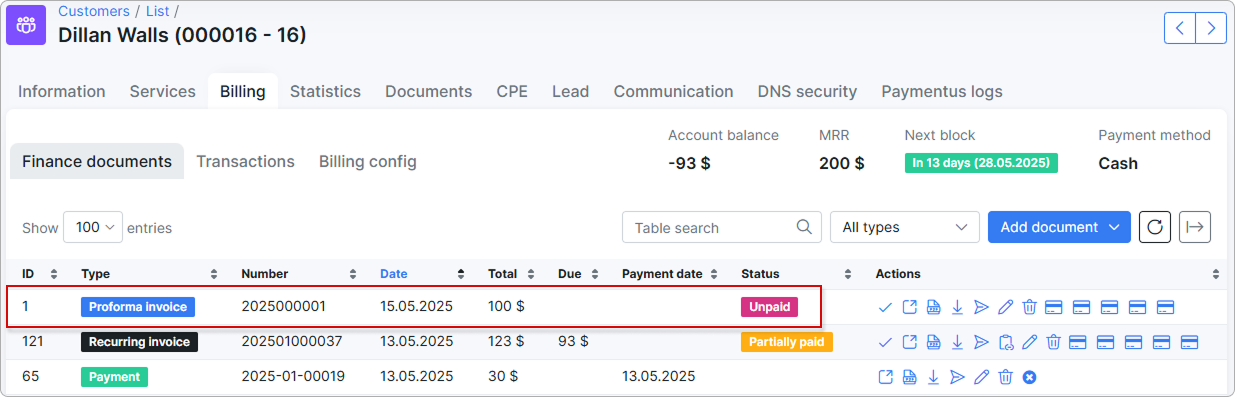Viewport: 1235px width, 397px height.
Task: View PDF of payment 2025-01-00019
Action: (909, 377)
